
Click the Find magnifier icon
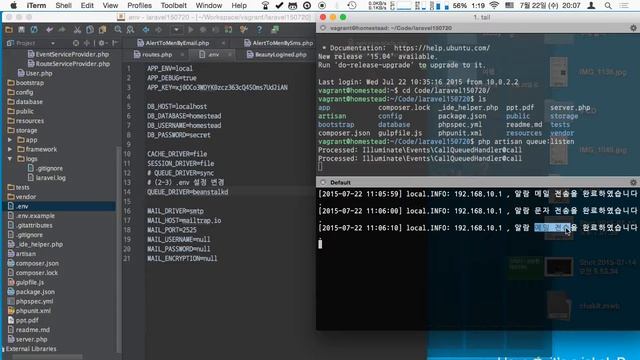pos(118,29)
